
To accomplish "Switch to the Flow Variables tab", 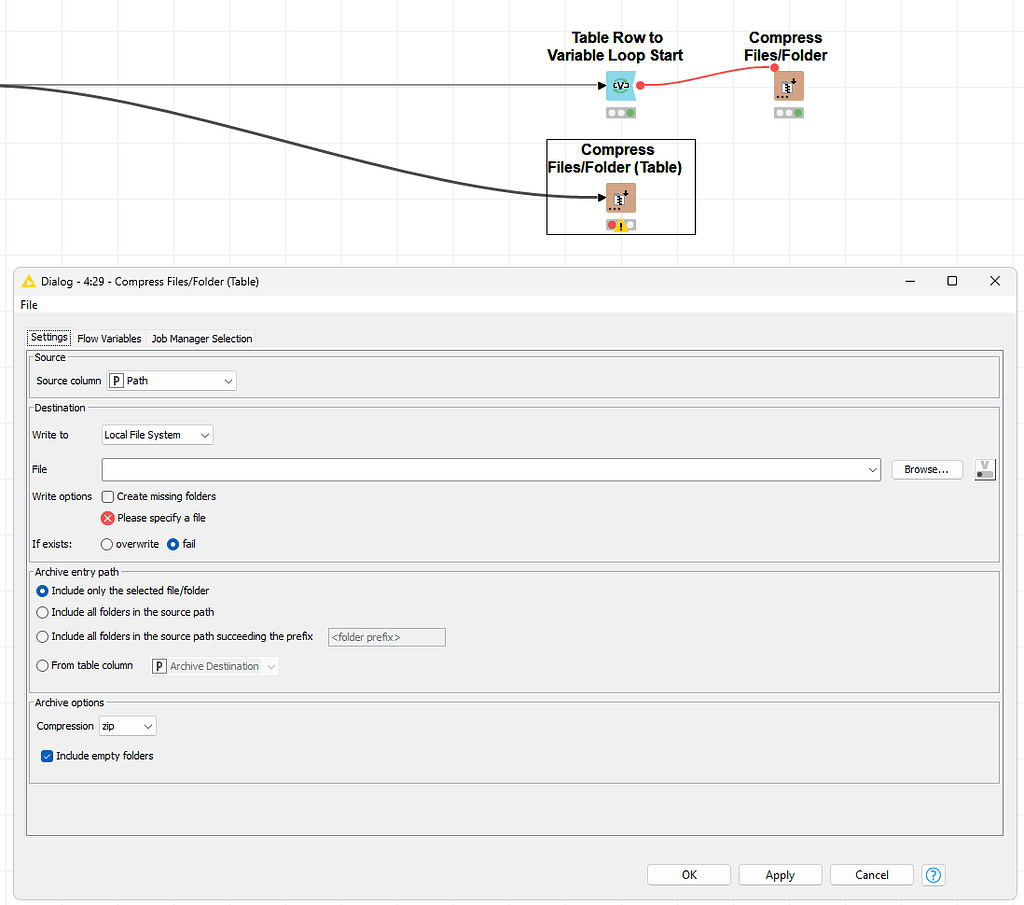I will coord(109,338).
